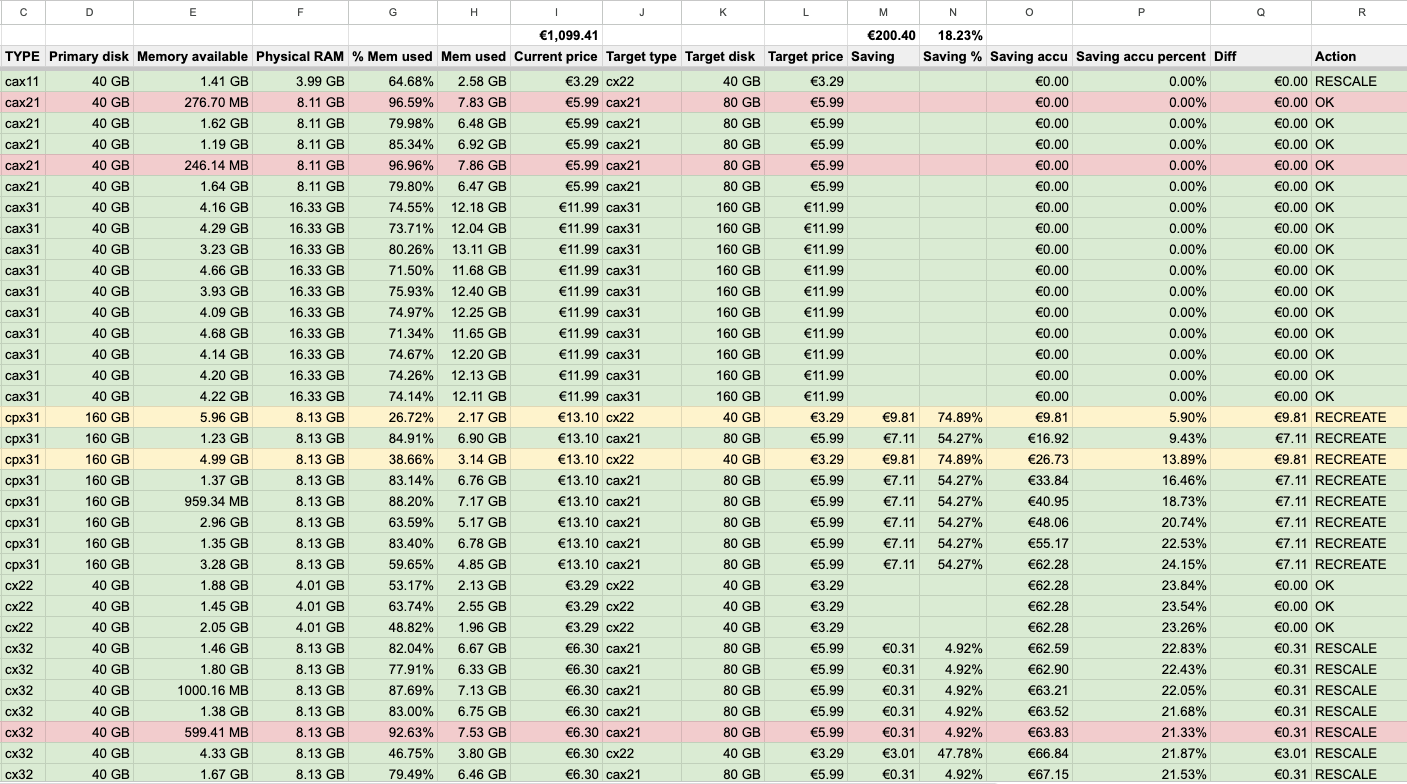
Task: Select the 599.41 MB memory available cell
Action: pos(193,732)
